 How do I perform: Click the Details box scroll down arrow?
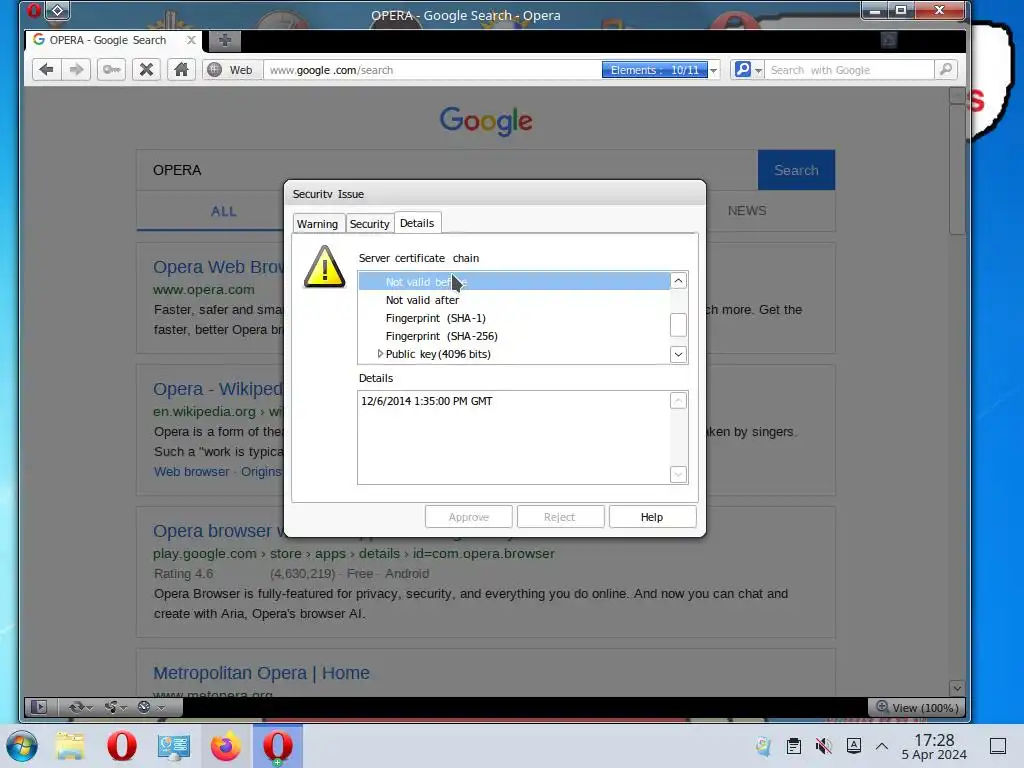point(679,475)
